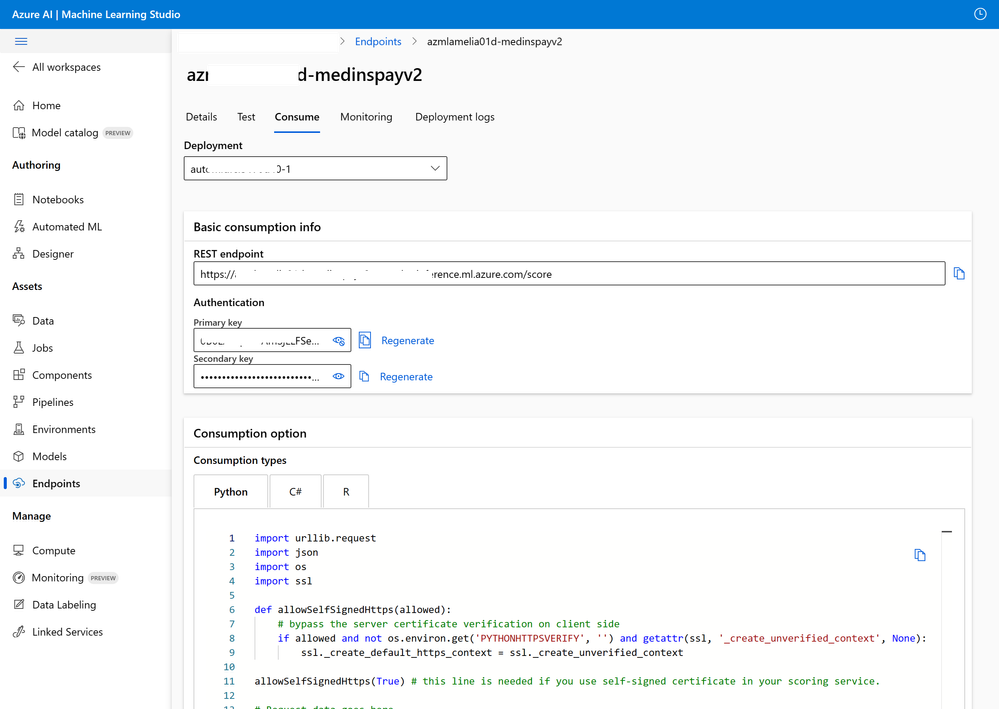Open the Monitoring gauge icon under Manage
The height and width of the screenshot is (709, 999).
pyautogui.click(x=19, y=578)
